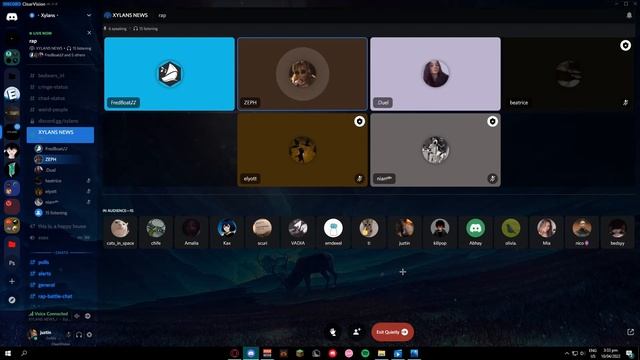Open the Explore servers compass icon
Viewport: 640px width, 360px height.
12,300
